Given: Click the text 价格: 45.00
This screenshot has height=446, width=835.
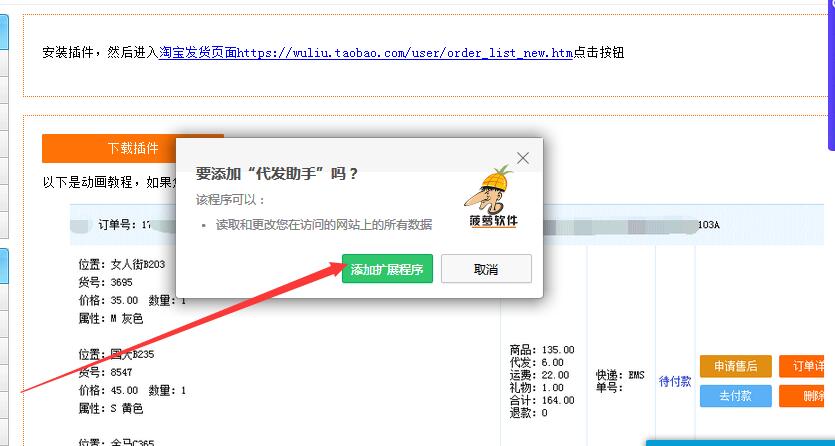Looking at the screenshot, I should [108, 390].
